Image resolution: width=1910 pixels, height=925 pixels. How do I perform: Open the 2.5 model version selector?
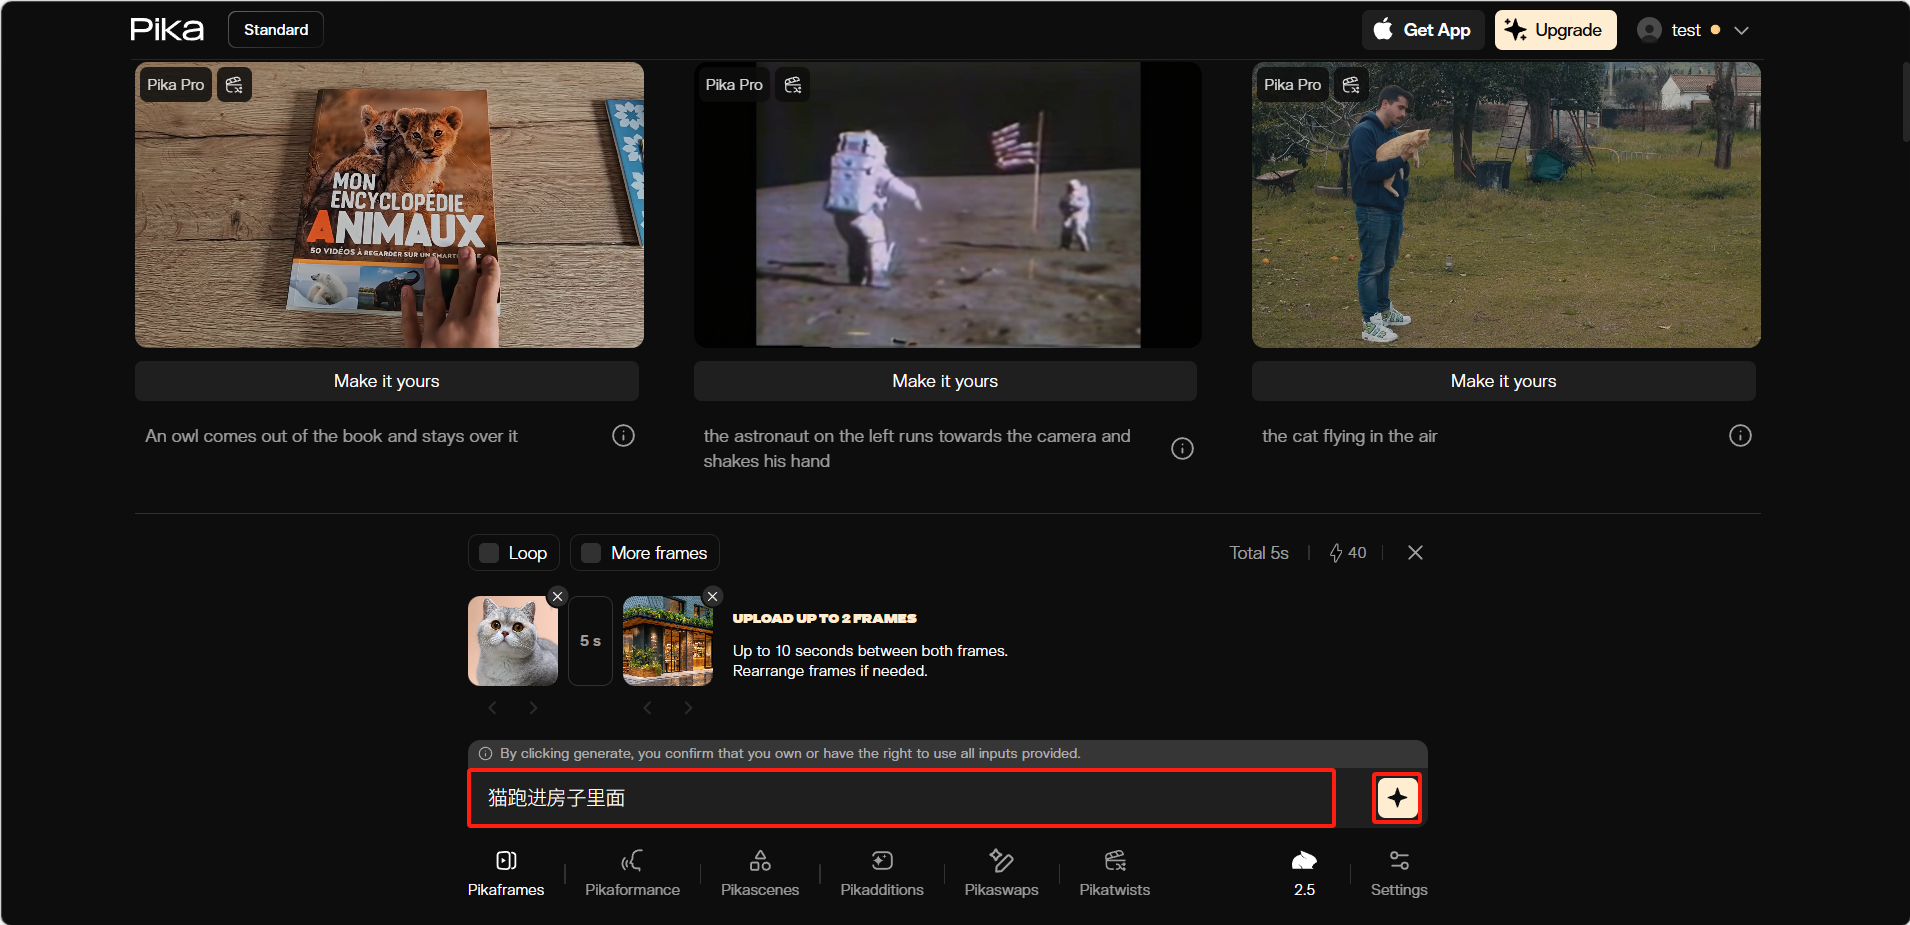click(1304, 873)
